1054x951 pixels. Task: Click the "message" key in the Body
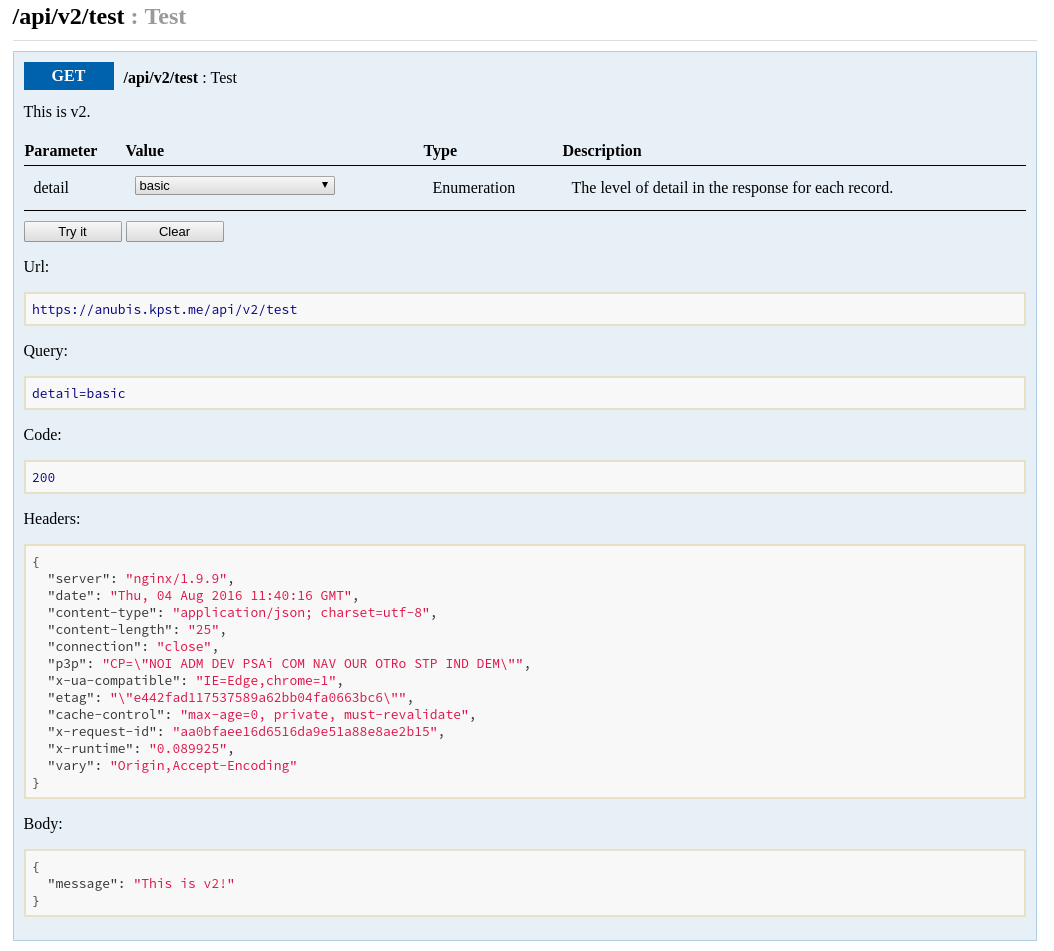pyautogui.click(x=83, y=883)
